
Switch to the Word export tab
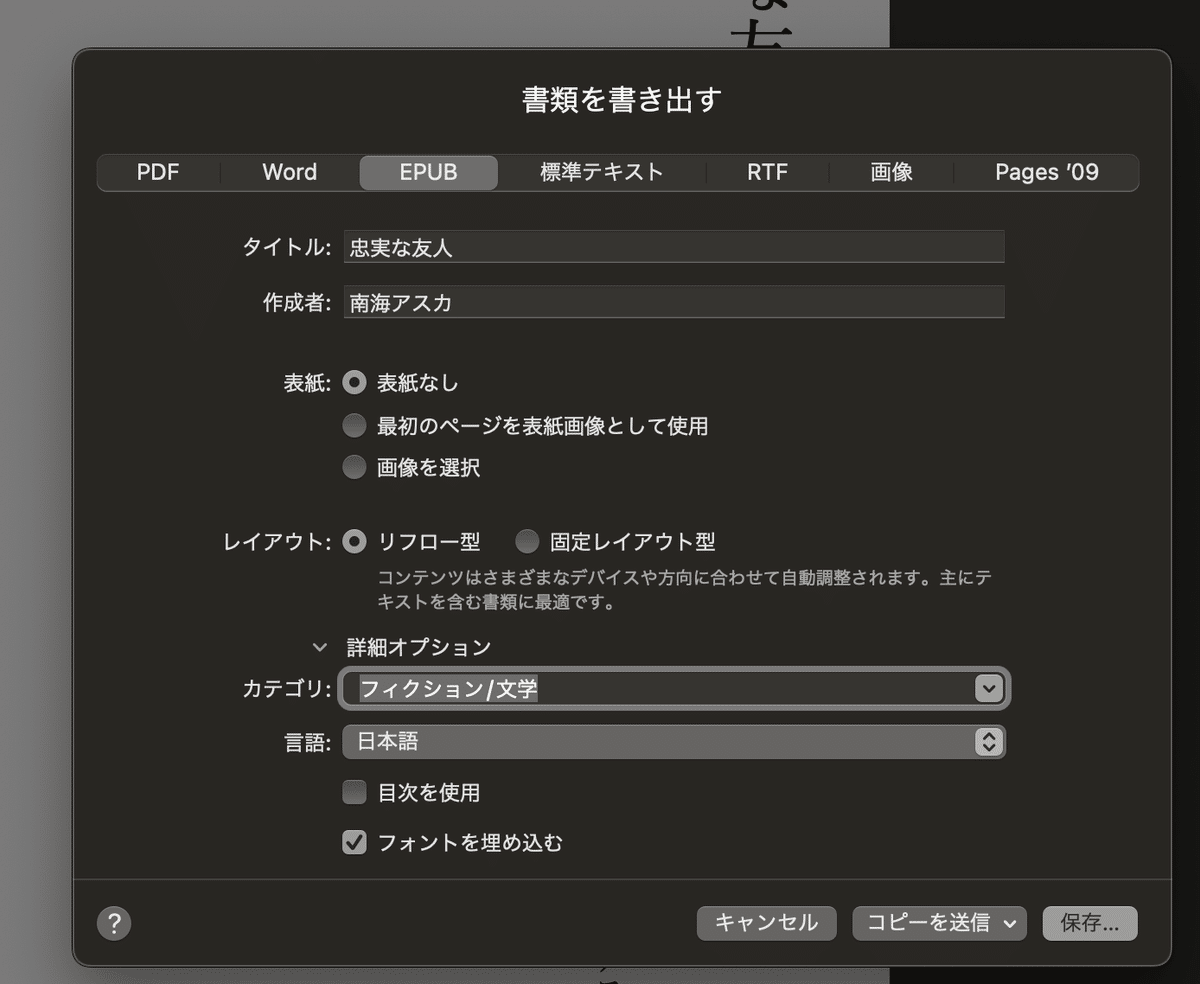click(290, 172)
